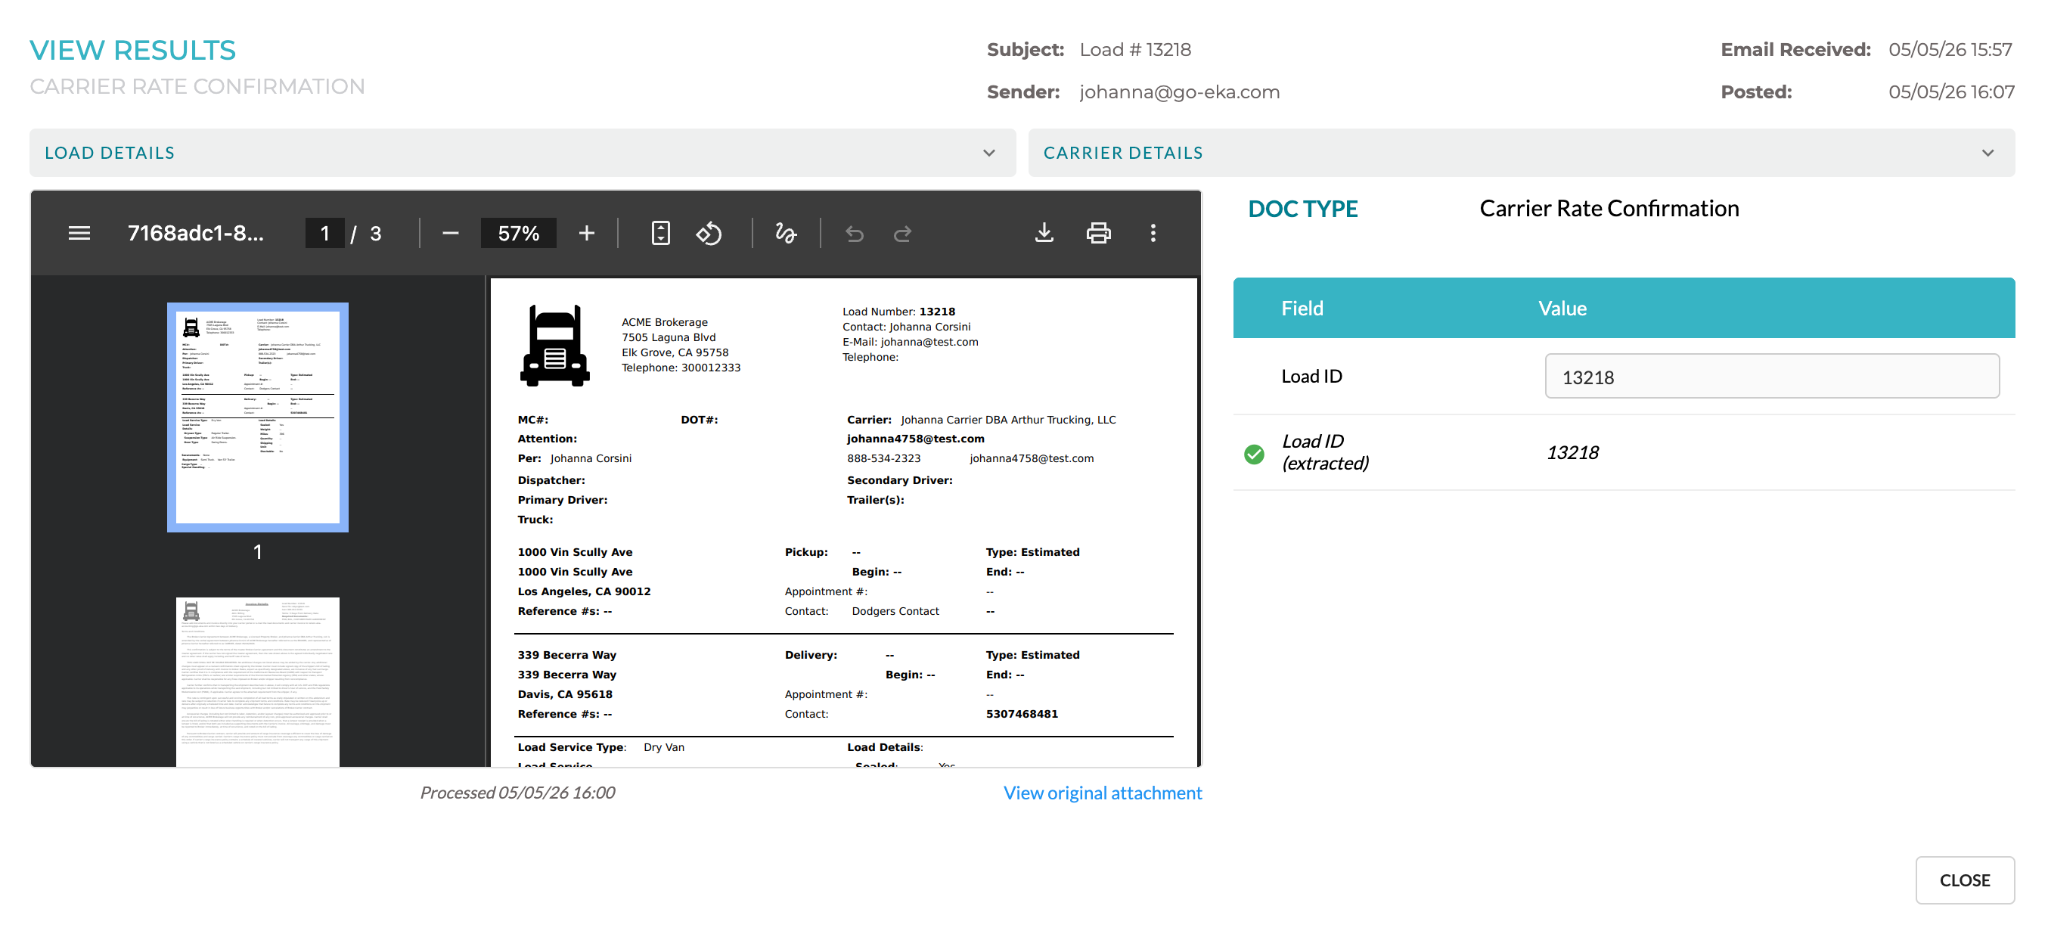Select page 1 thumbnail
This screenshot has height=938, width=2048.
pyautogui.click(x=258, y=417)
